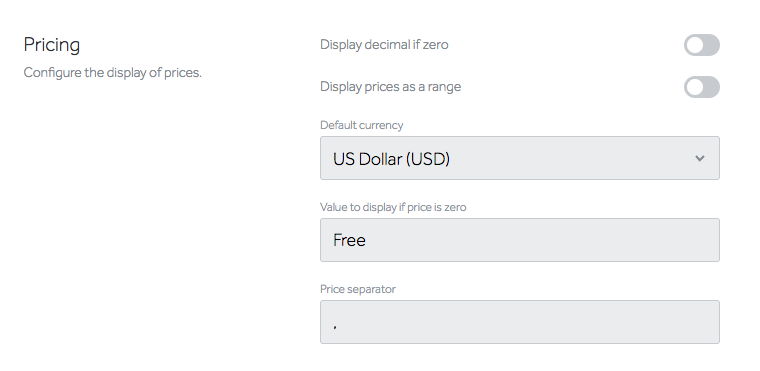Screen dimensions: 760x371
Task: Click the Price separator field label
Action: pos(358,289)
